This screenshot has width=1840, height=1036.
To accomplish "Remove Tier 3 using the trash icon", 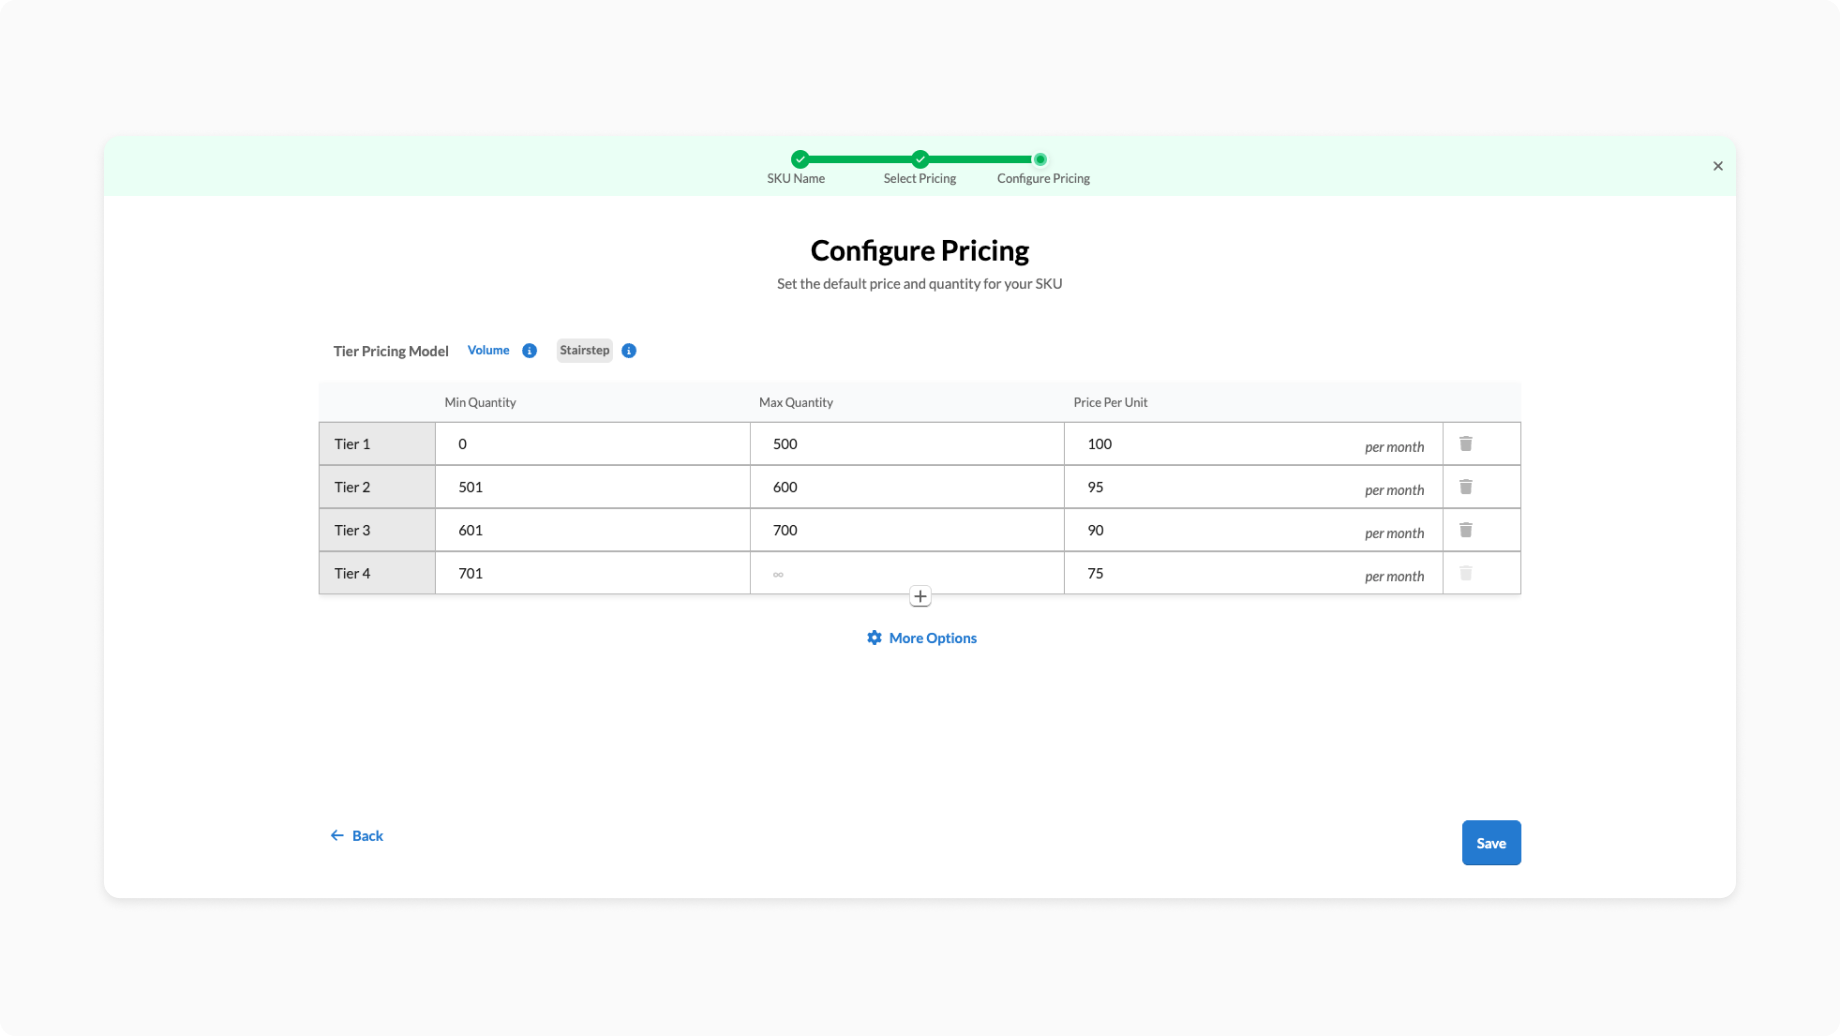I will click(1465, 530).
